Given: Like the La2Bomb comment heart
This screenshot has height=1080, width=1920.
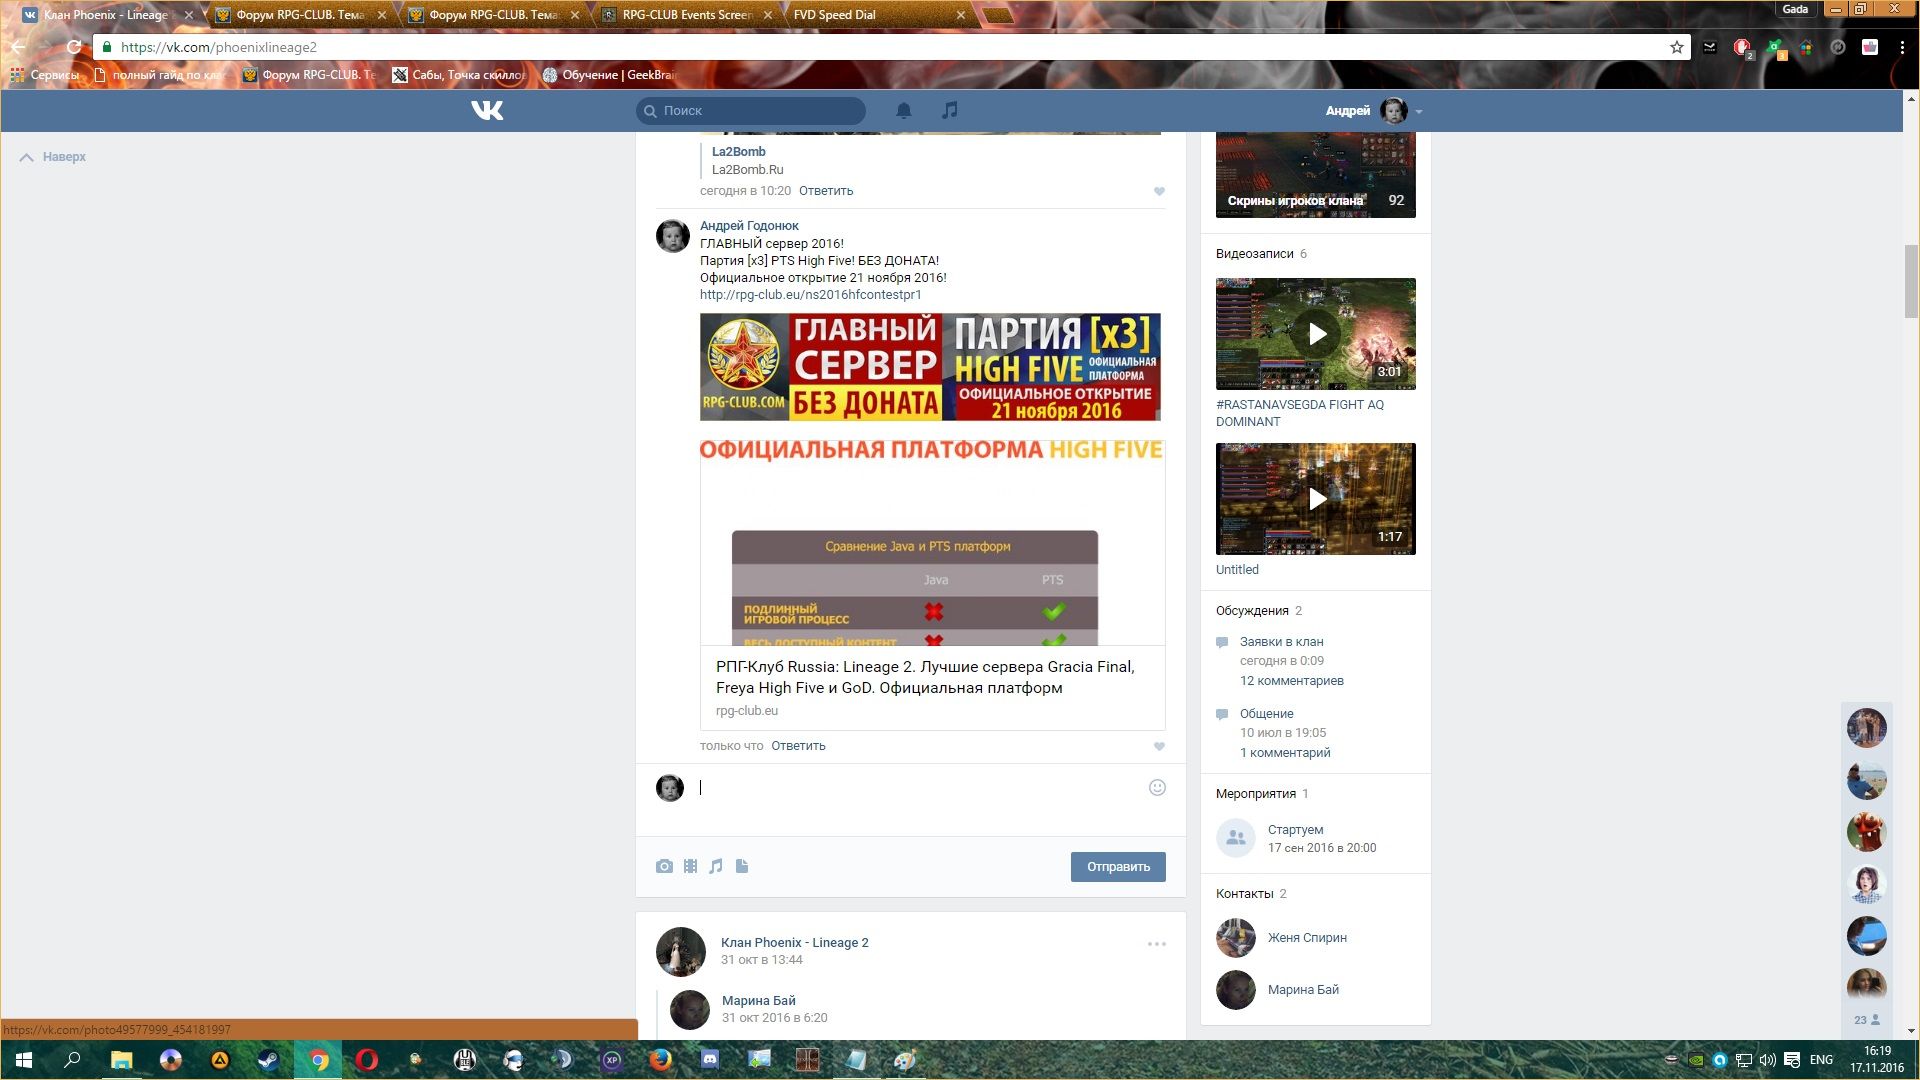Looking at the screenshot, I should coord(1159,191).
